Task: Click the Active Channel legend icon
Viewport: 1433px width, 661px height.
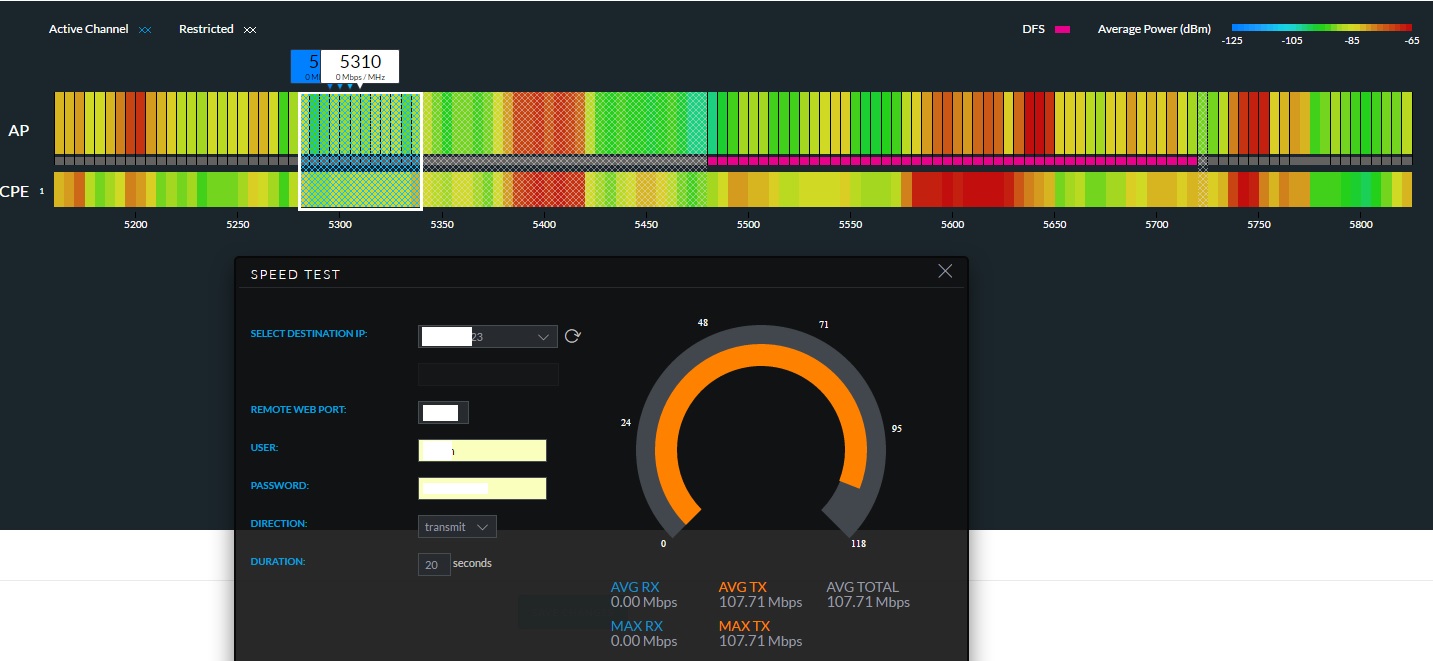Action: click(145, 30)
